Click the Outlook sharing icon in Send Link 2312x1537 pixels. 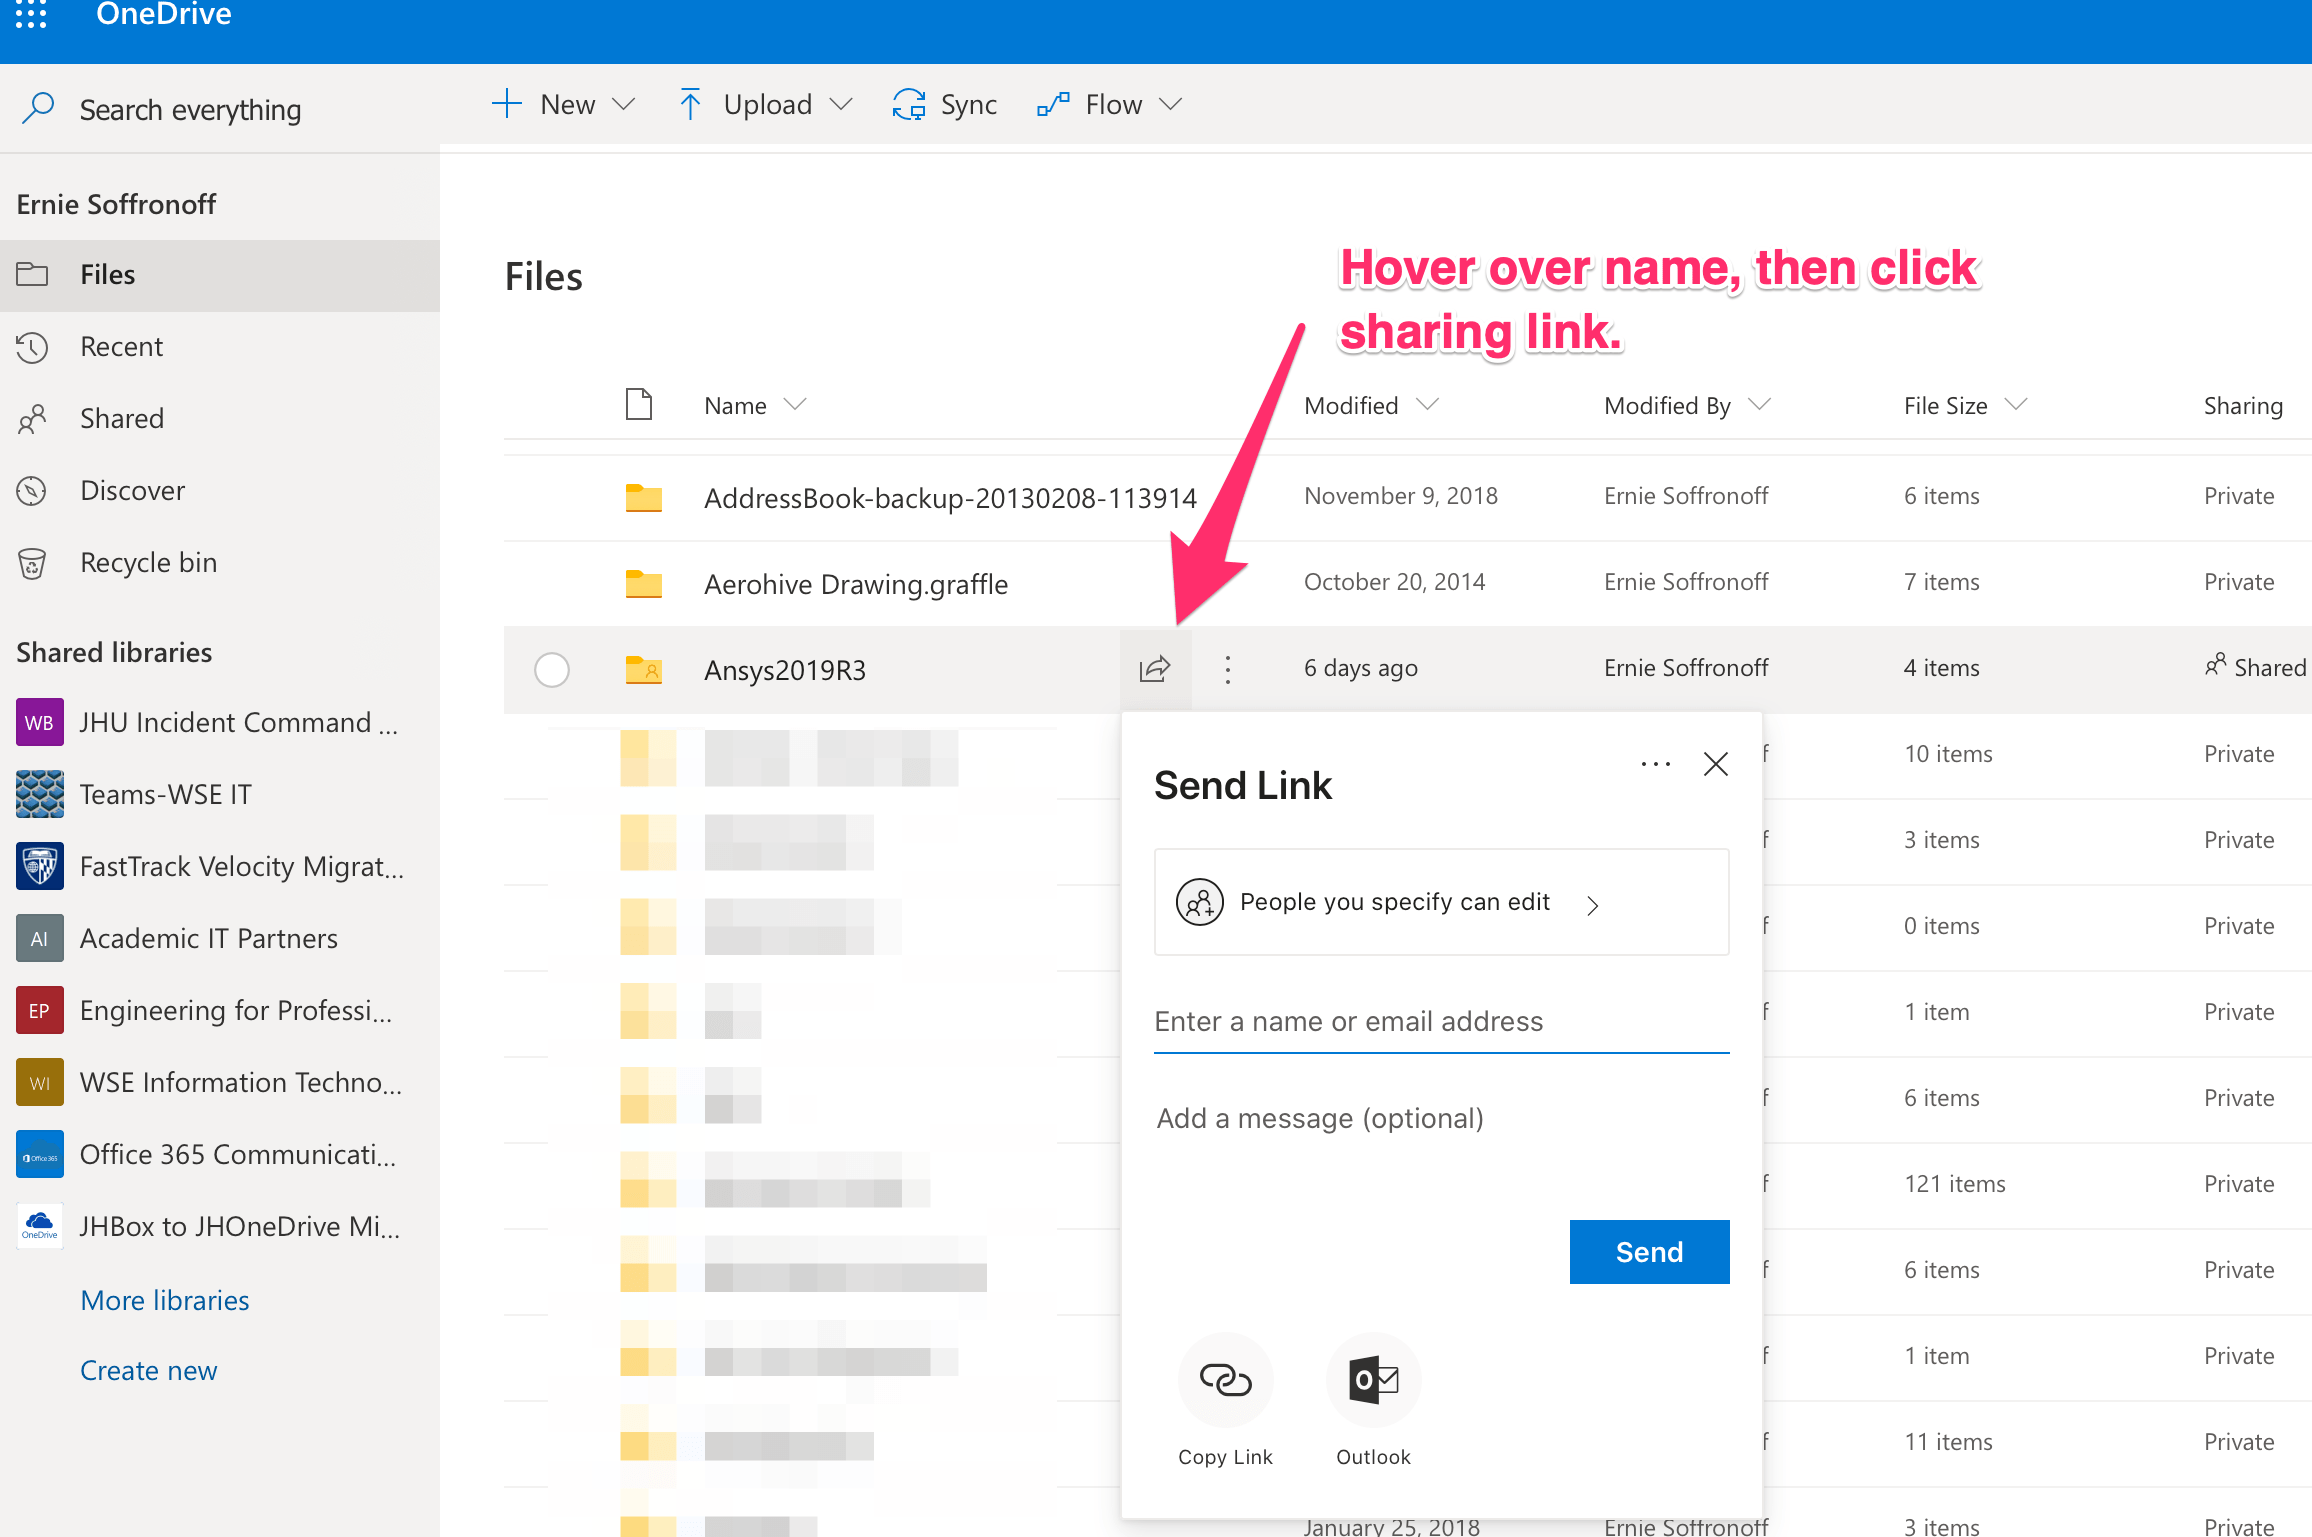[1370, 1379]
